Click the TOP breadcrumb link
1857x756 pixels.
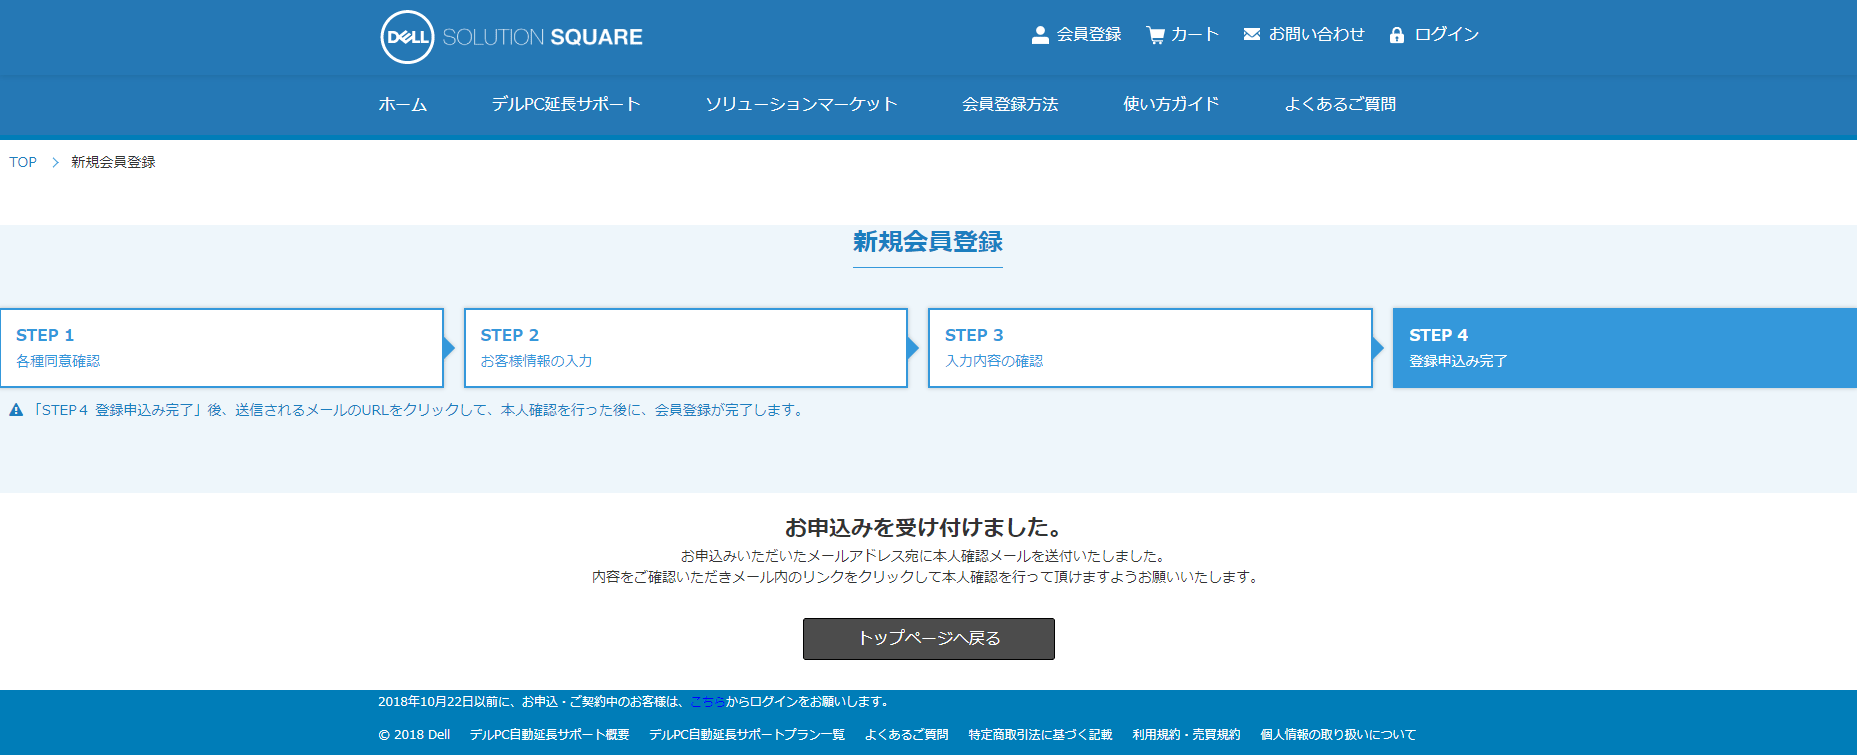click(x=23, y=162)
